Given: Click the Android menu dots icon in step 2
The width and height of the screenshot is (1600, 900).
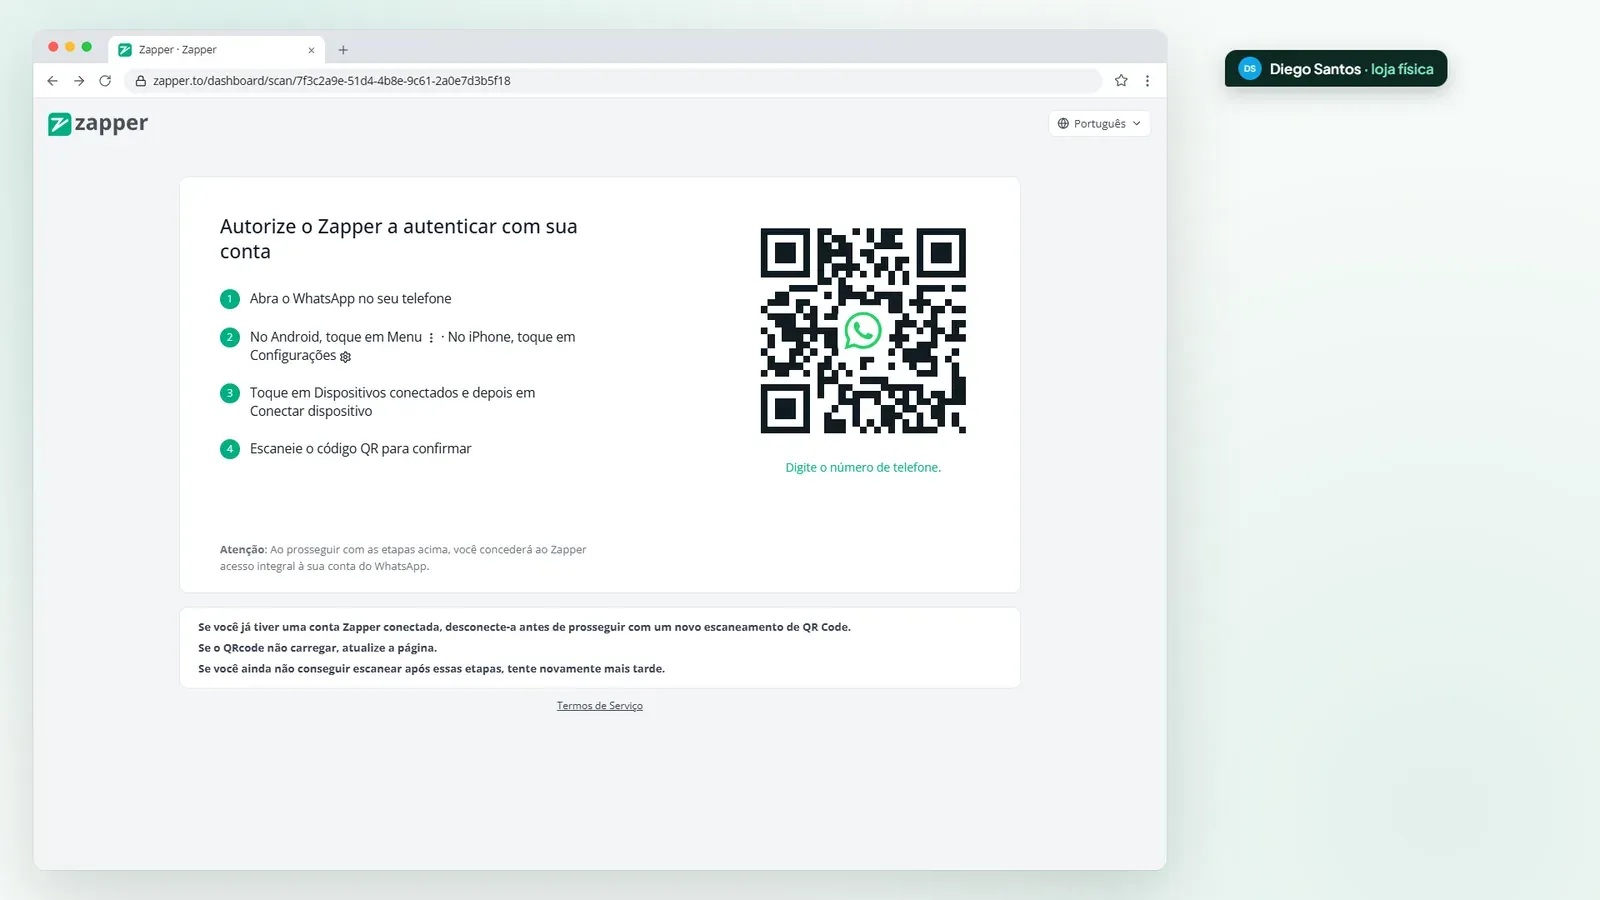Looking at the screenshot, I should coord(431,338).
